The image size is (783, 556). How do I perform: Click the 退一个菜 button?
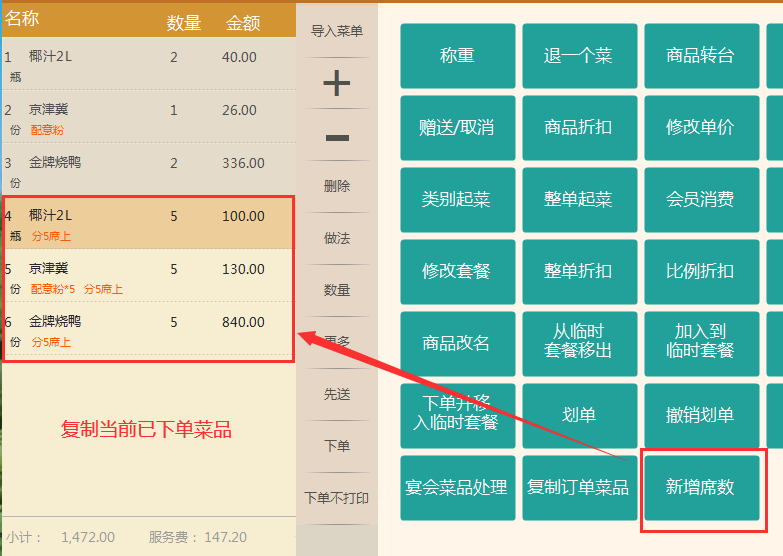pos(579,56)
